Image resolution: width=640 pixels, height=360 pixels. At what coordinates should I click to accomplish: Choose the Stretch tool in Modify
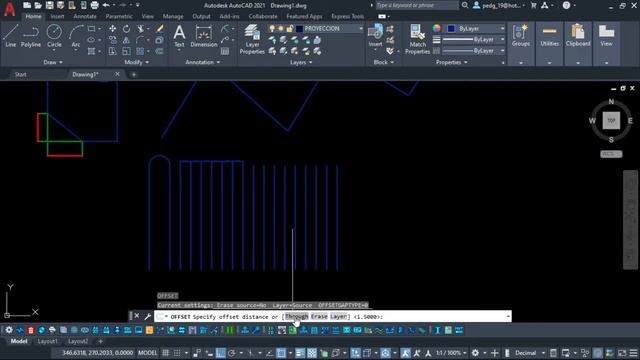pyautogui.click(x=112, y=51)
